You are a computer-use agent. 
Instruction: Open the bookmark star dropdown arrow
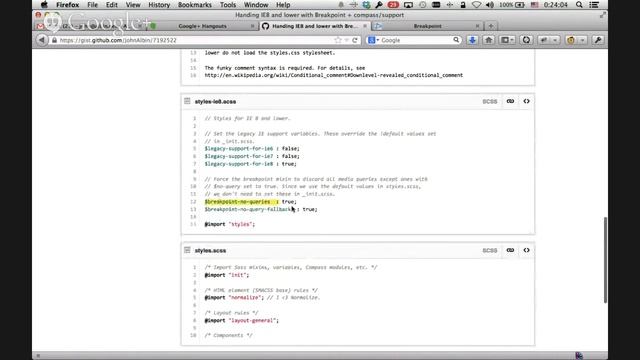[346, 40]
